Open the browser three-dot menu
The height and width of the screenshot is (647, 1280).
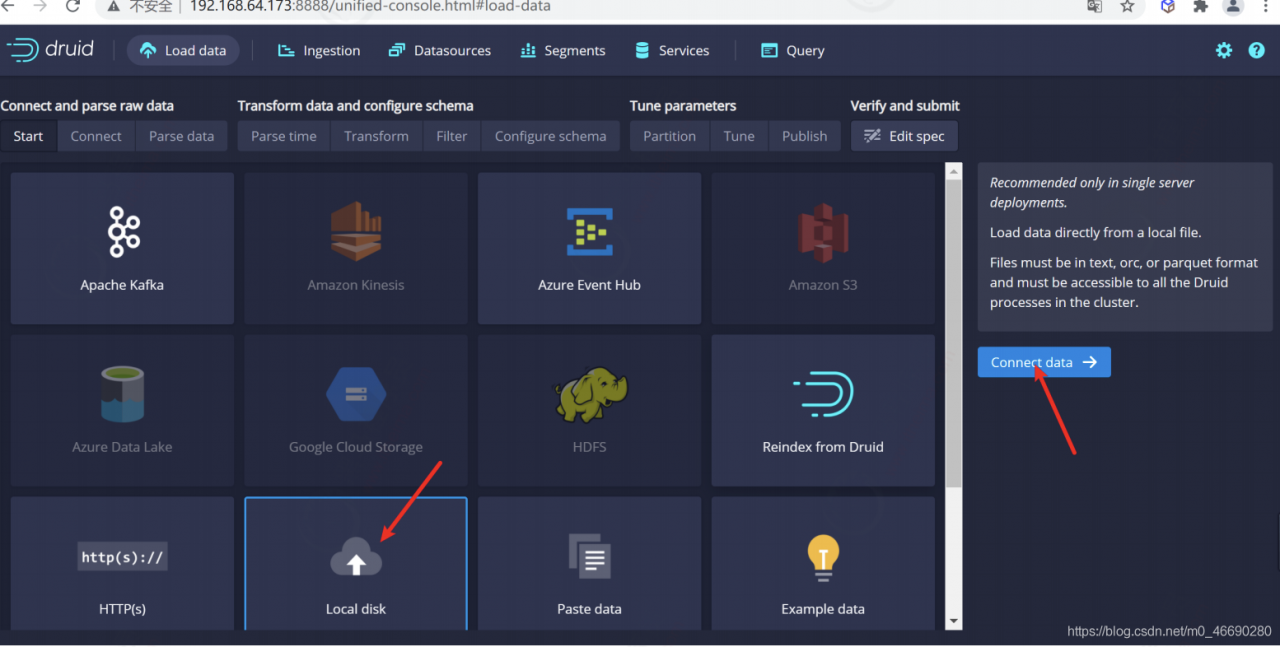click(x=1266, y=6)
